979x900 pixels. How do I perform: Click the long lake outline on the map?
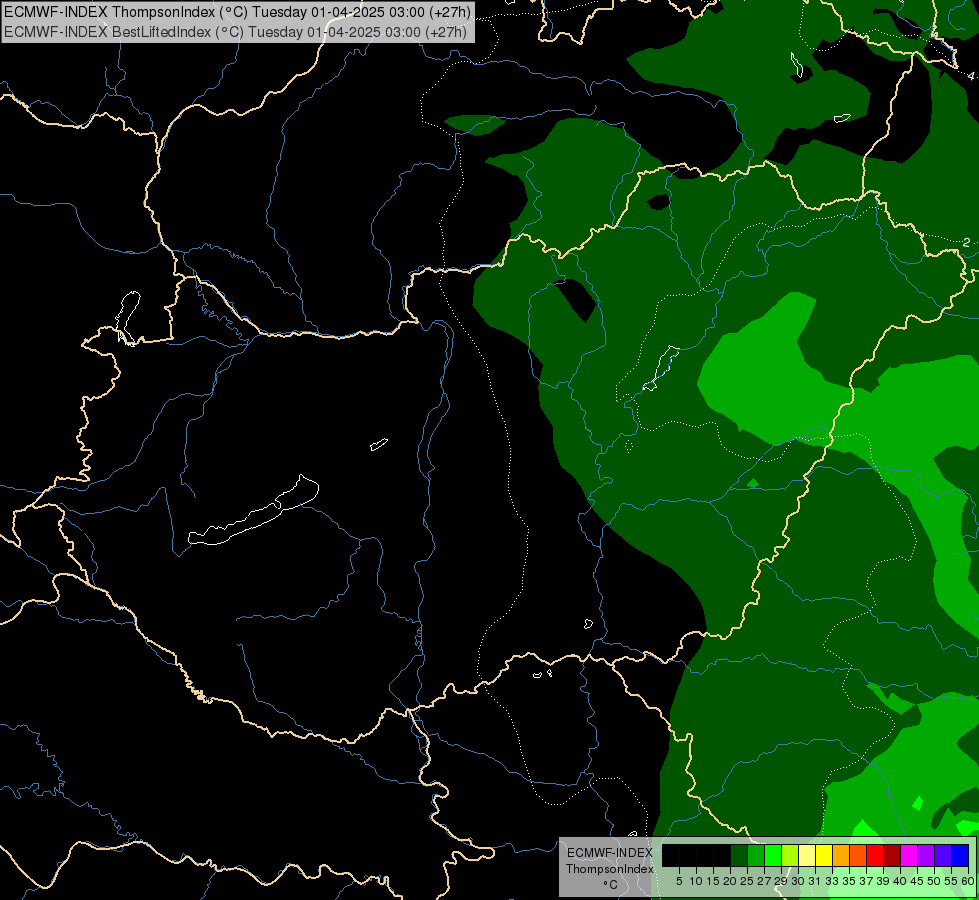pyautogui.click(x=254, y=510)
